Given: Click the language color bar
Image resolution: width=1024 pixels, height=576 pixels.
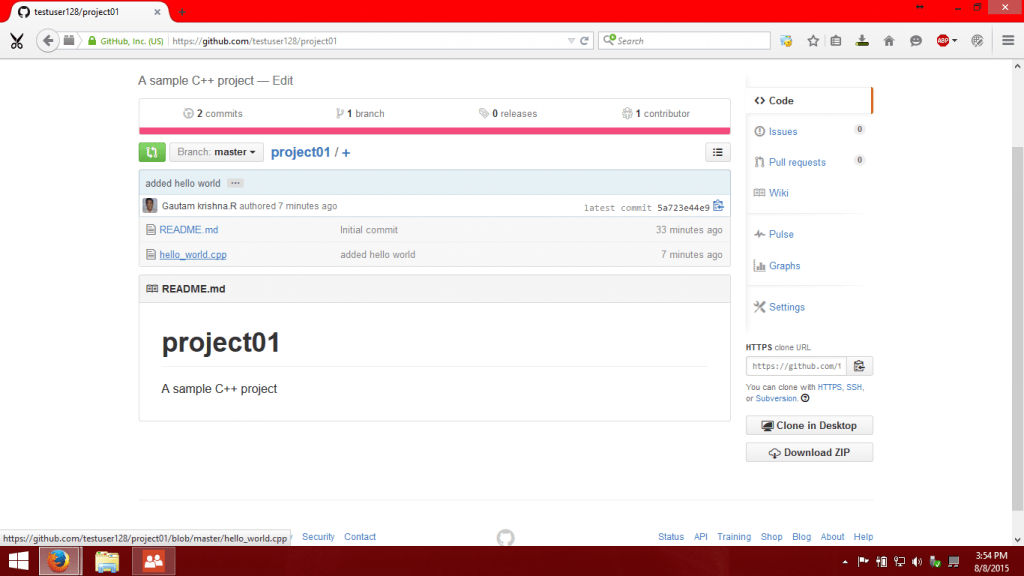Looking at the screenshot, I should point(434,131).
